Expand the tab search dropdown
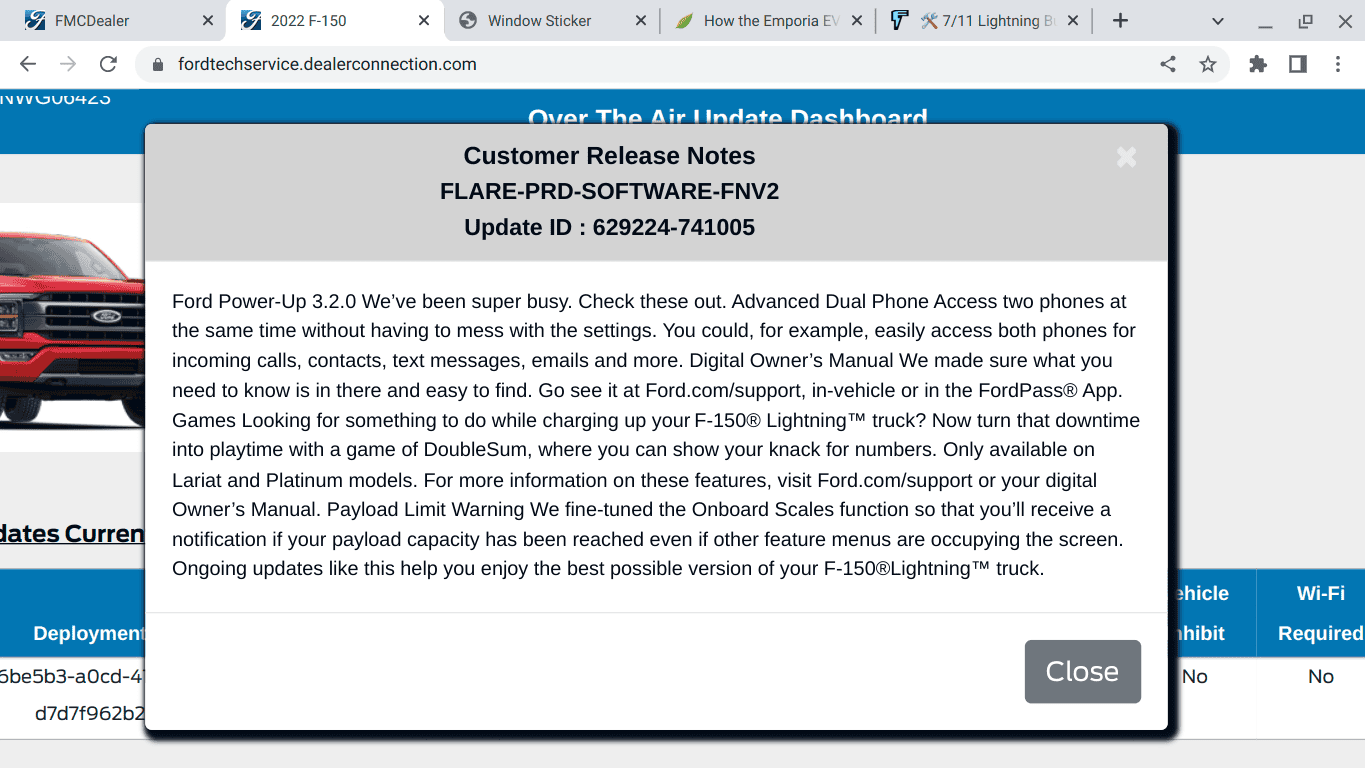The image size is (1365, 768). tap(1217, 21)
